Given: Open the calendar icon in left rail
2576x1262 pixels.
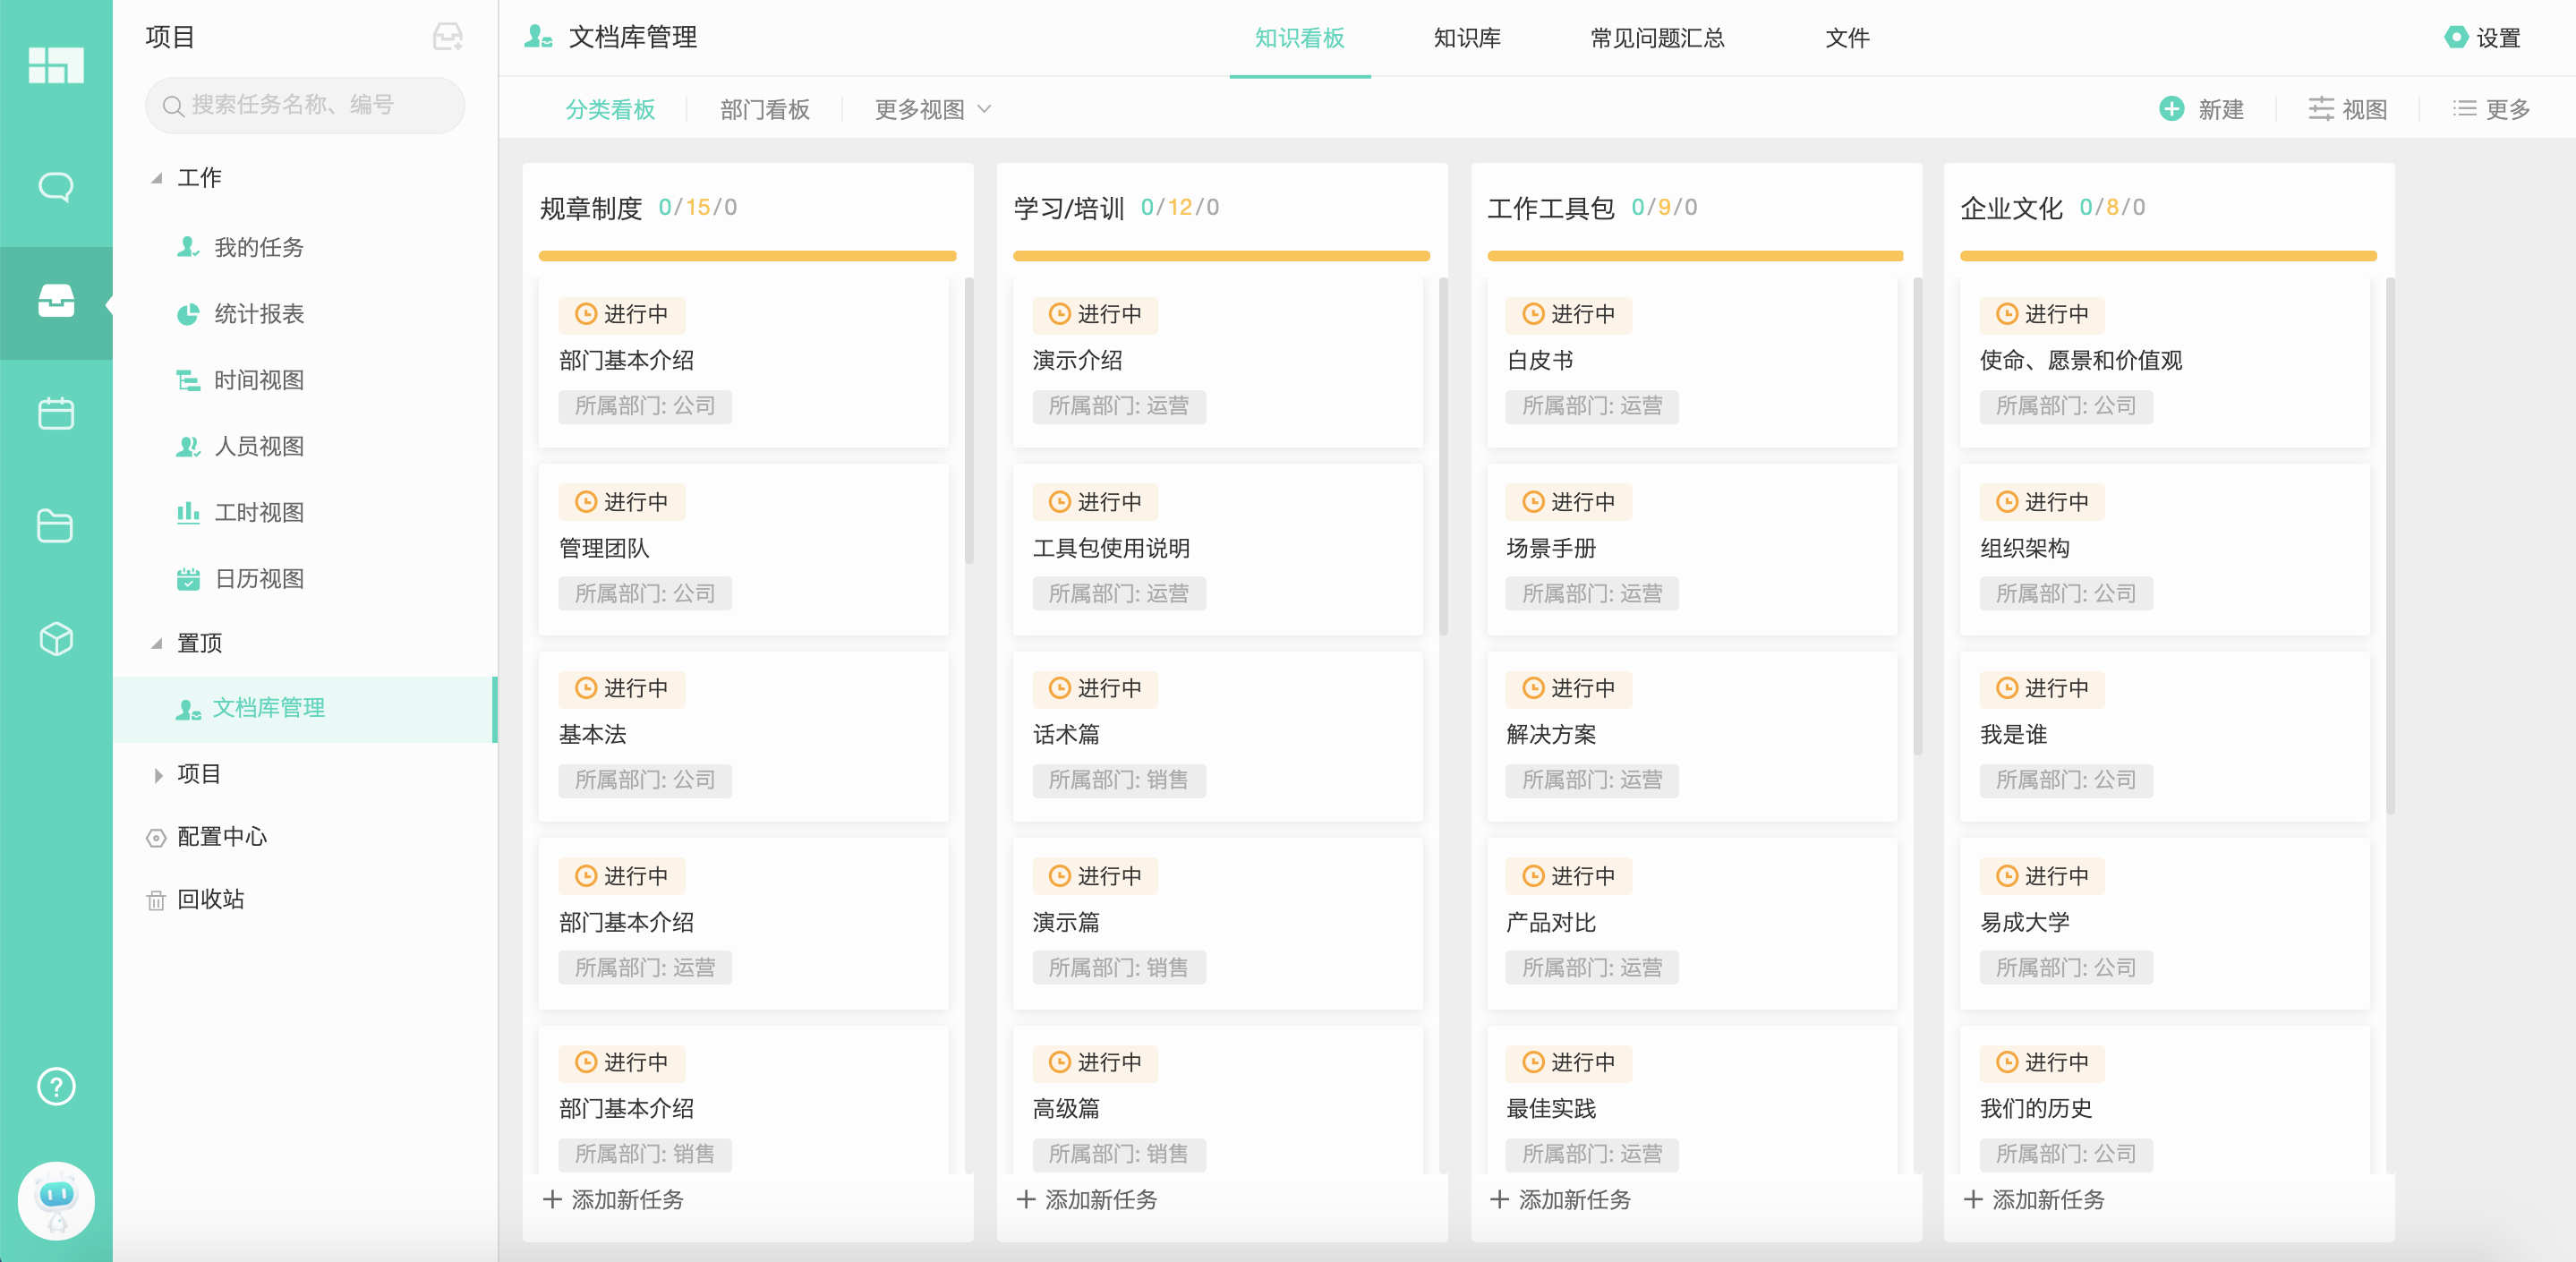Looking at the screenshot, I should pos(56,413).
